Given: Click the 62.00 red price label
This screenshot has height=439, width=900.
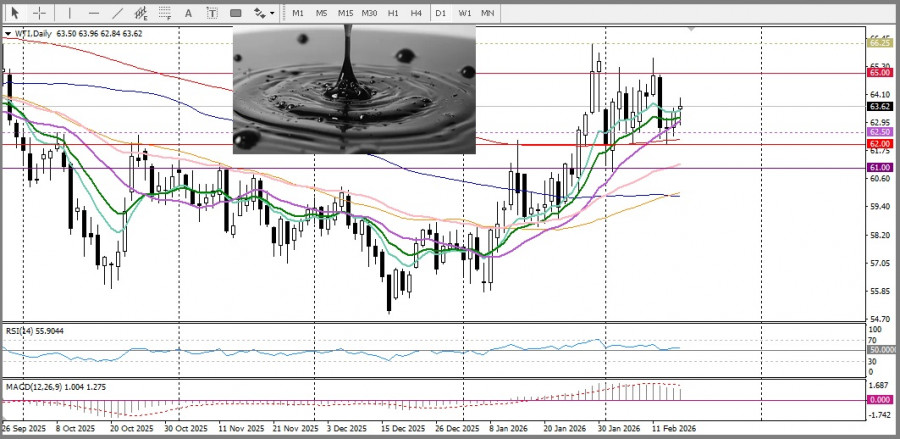Looking at the screenshot, I should pos(880,144).
